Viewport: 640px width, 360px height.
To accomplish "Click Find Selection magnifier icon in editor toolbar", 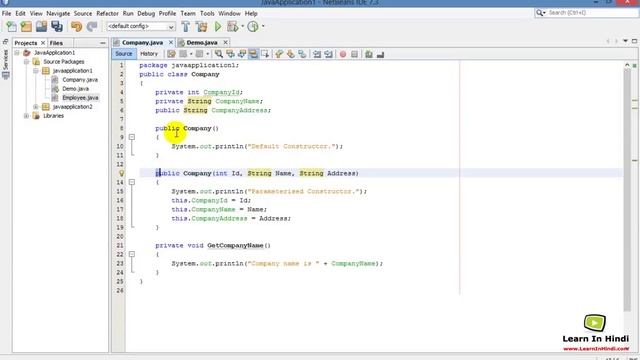I will click(219, 54).
